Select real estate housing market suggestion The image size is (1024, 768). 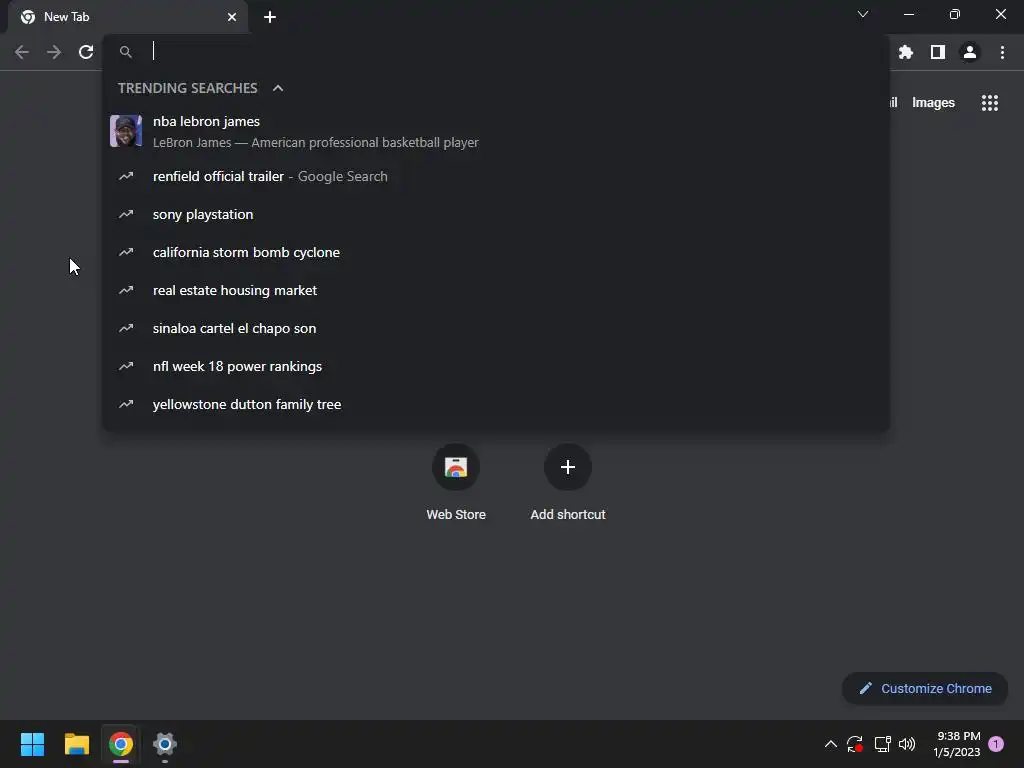tap(496, 290)
